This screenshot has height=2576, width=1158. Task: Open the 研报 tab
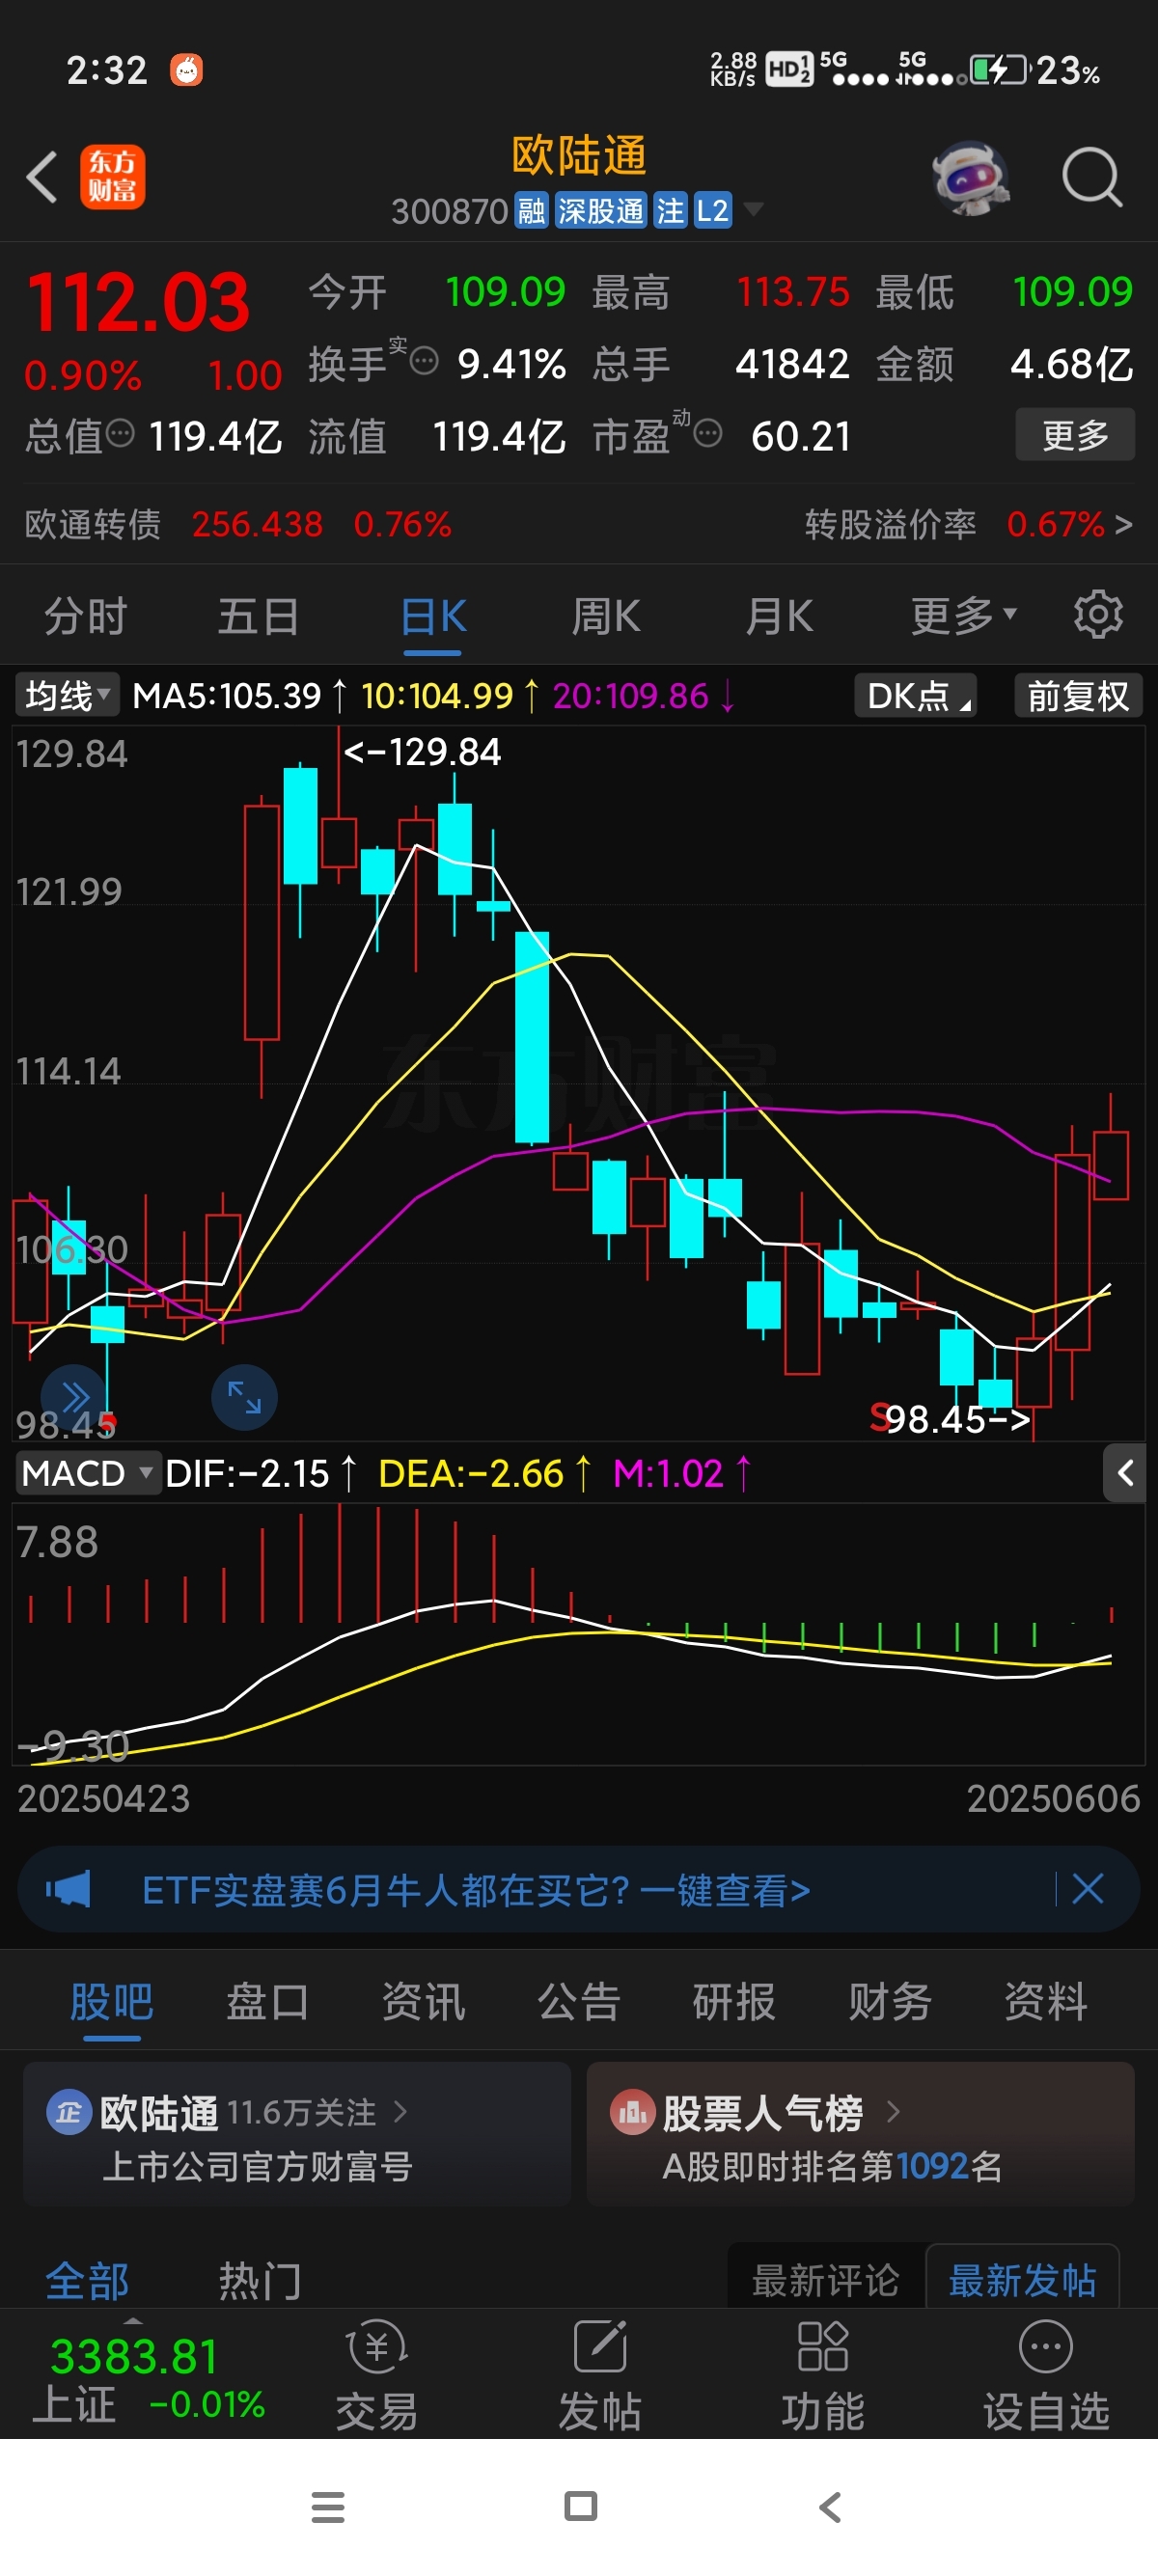click(x=734, y=2001)
